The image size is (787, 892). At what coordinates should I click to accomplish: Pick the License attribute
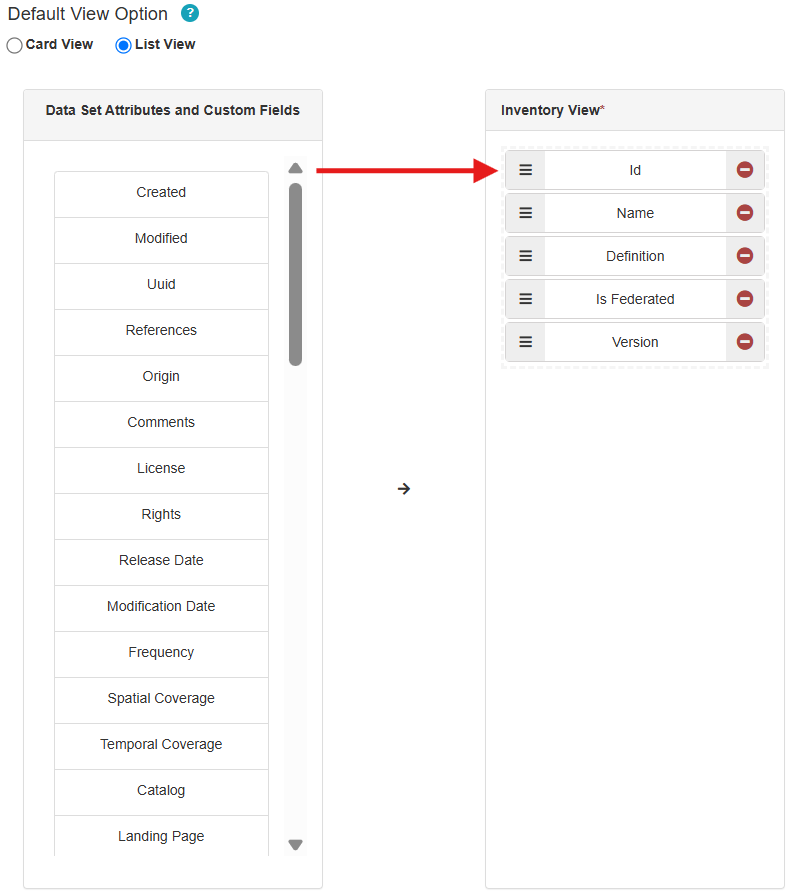click(161, 469)
